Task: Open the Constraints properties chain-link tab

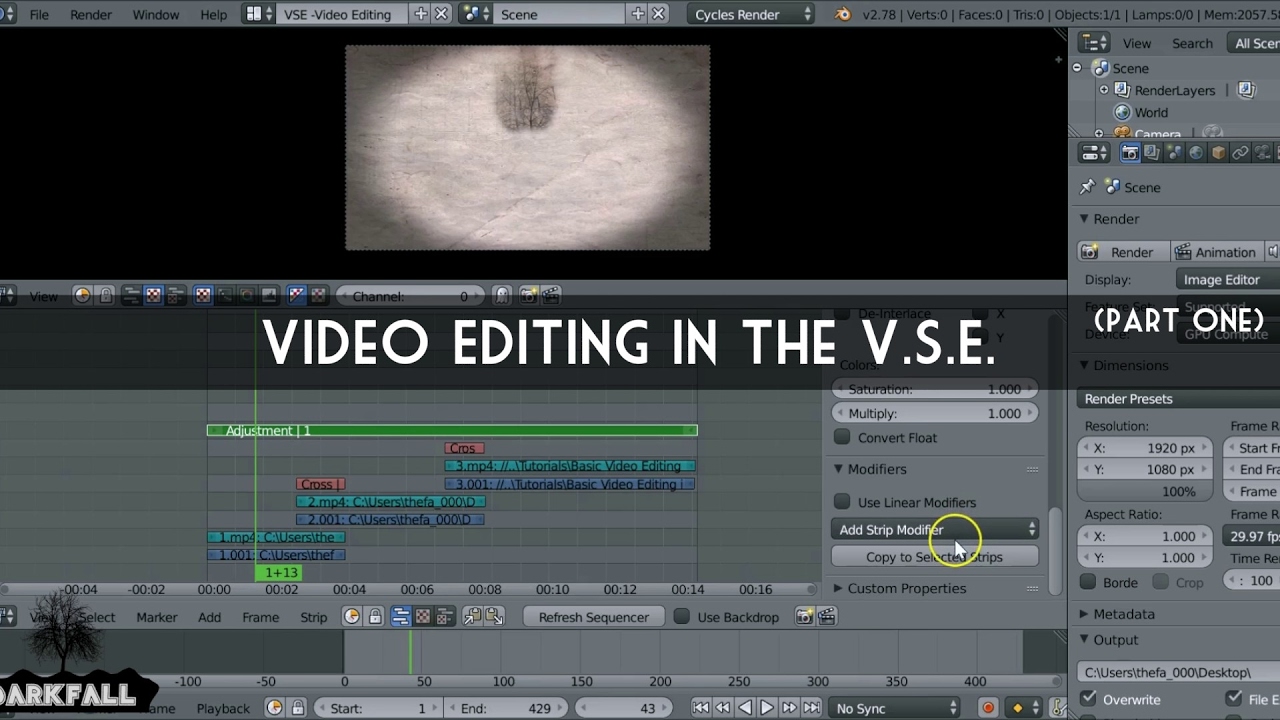Action: pyautogui.click(x=1240, y=153)
